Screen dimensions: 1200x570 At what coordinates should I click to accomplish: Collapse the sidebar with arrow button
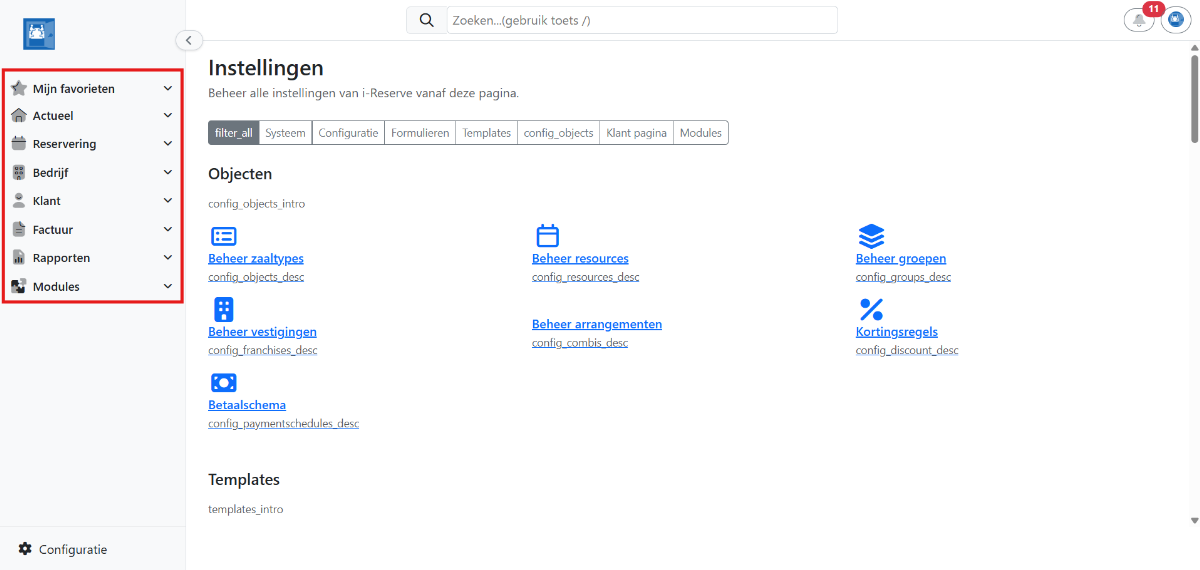click(189, 40)
